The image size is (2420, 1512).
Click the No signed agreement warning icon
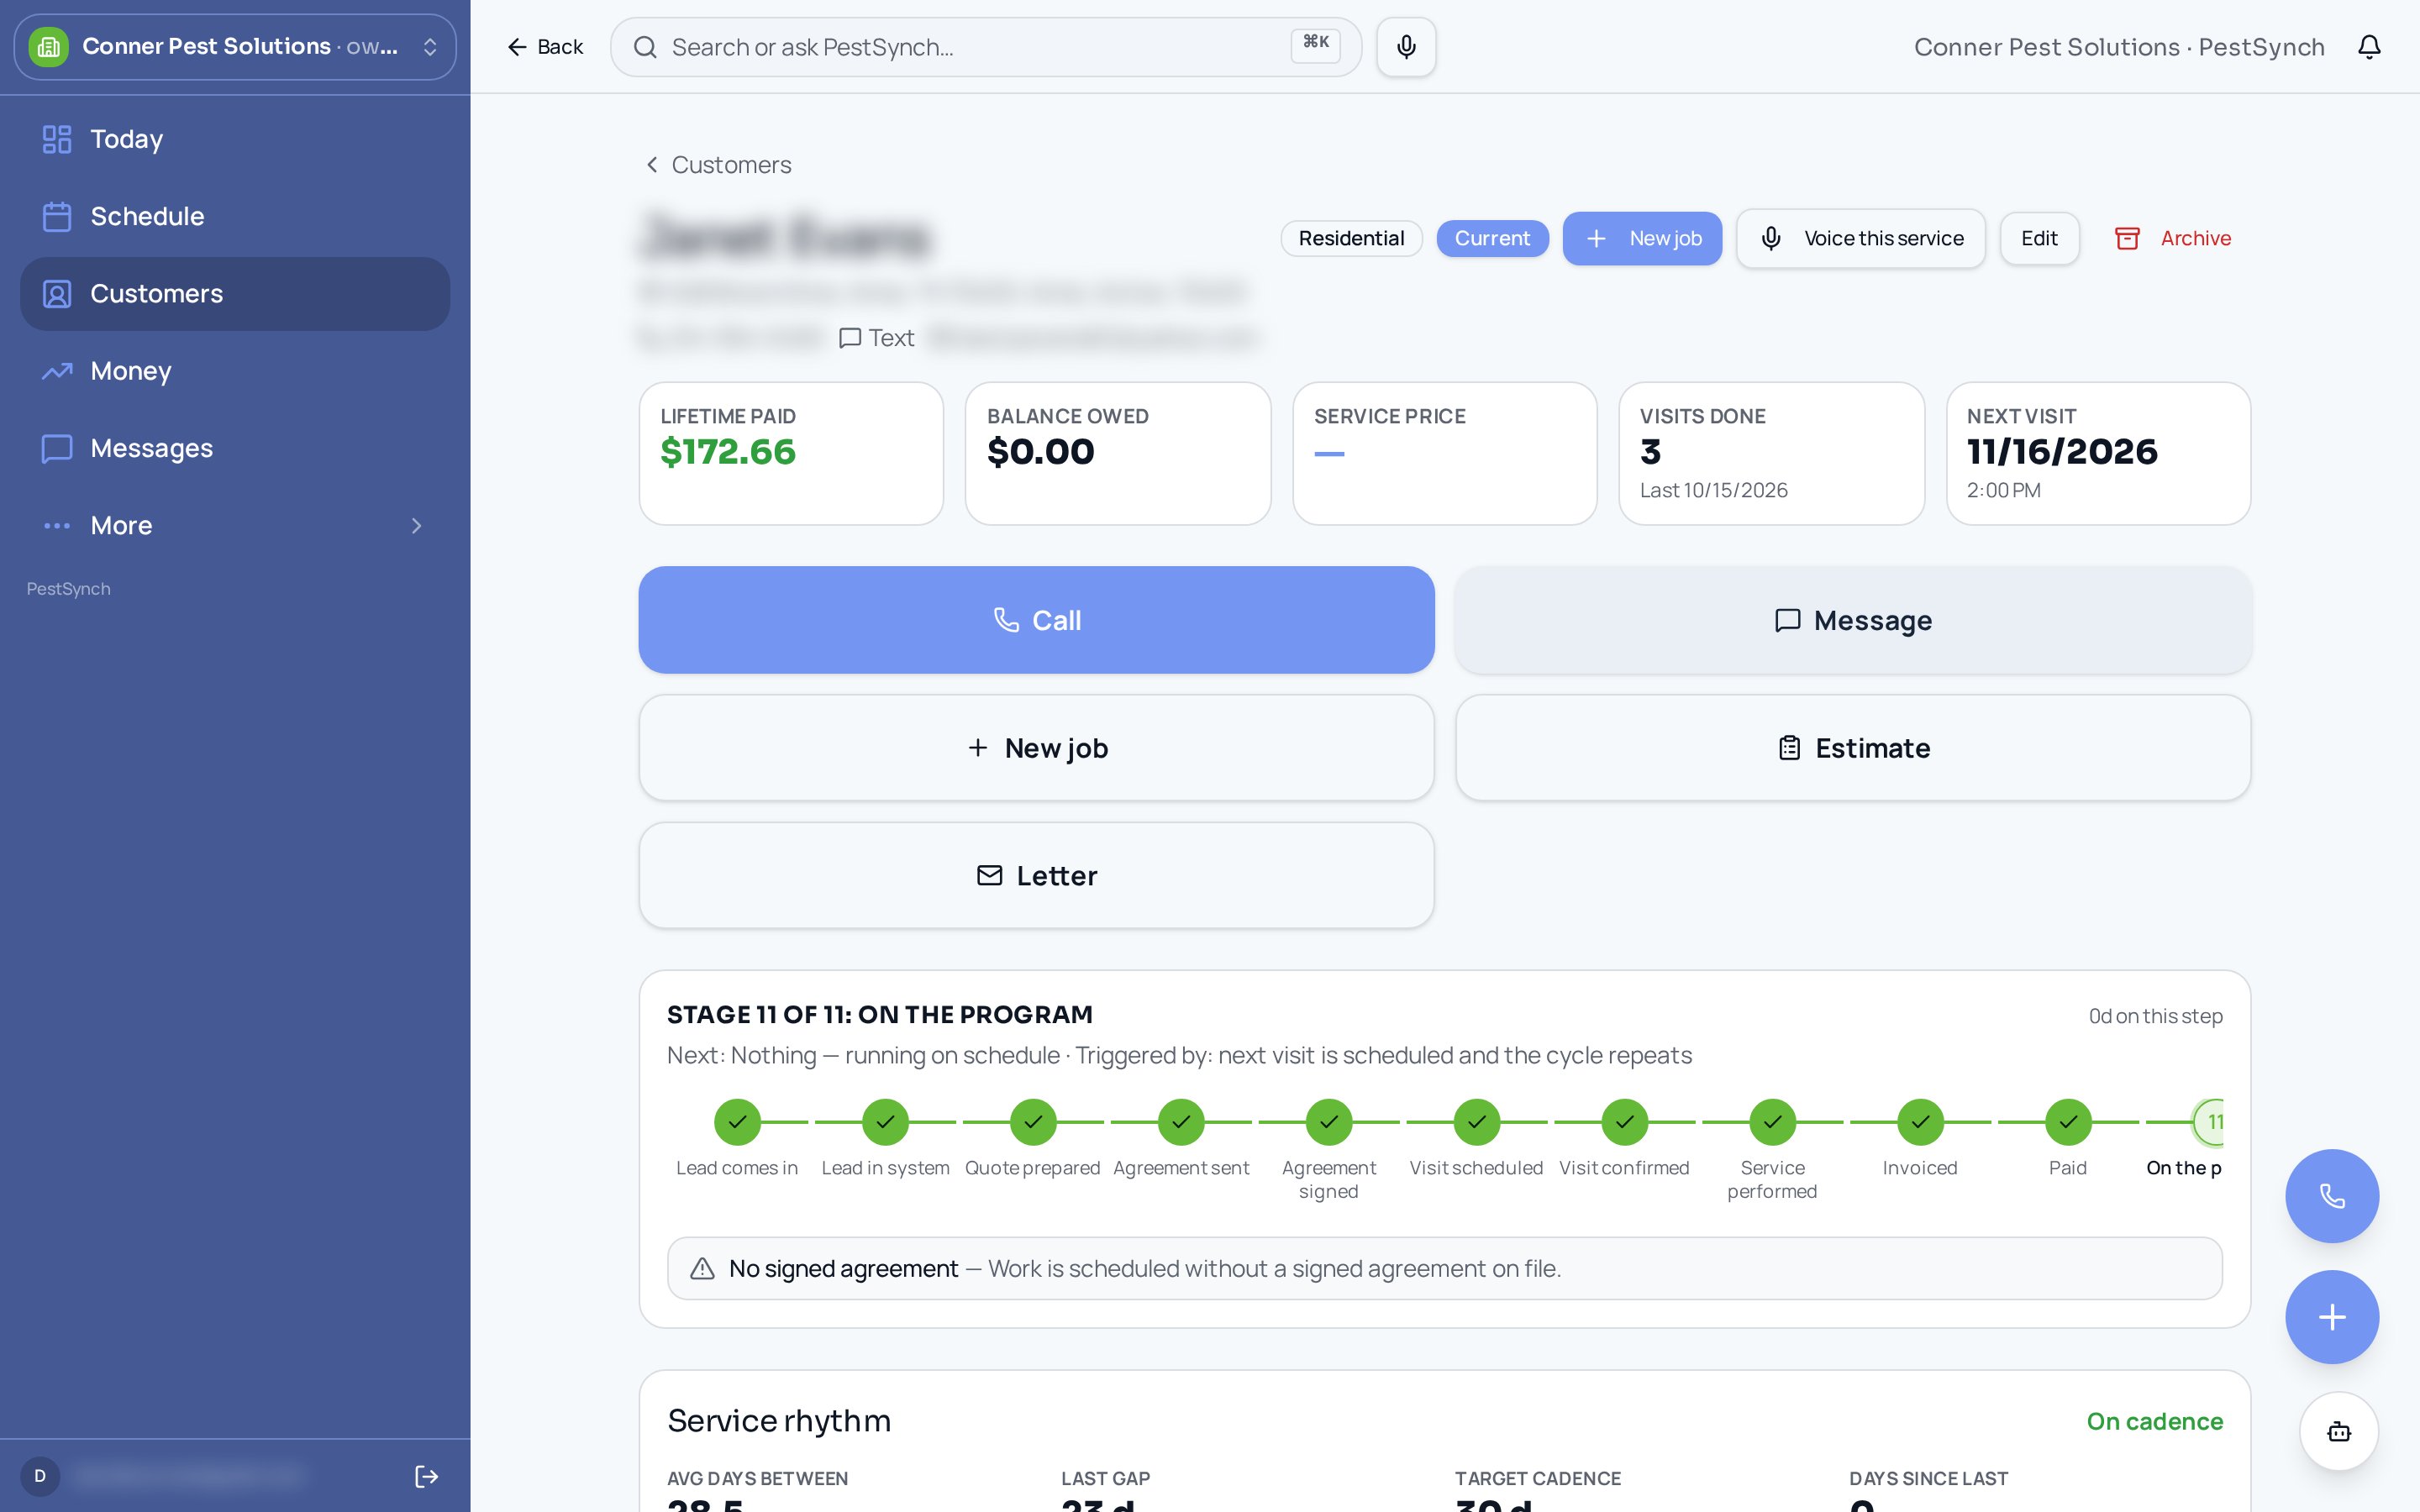click(702, 1268)
